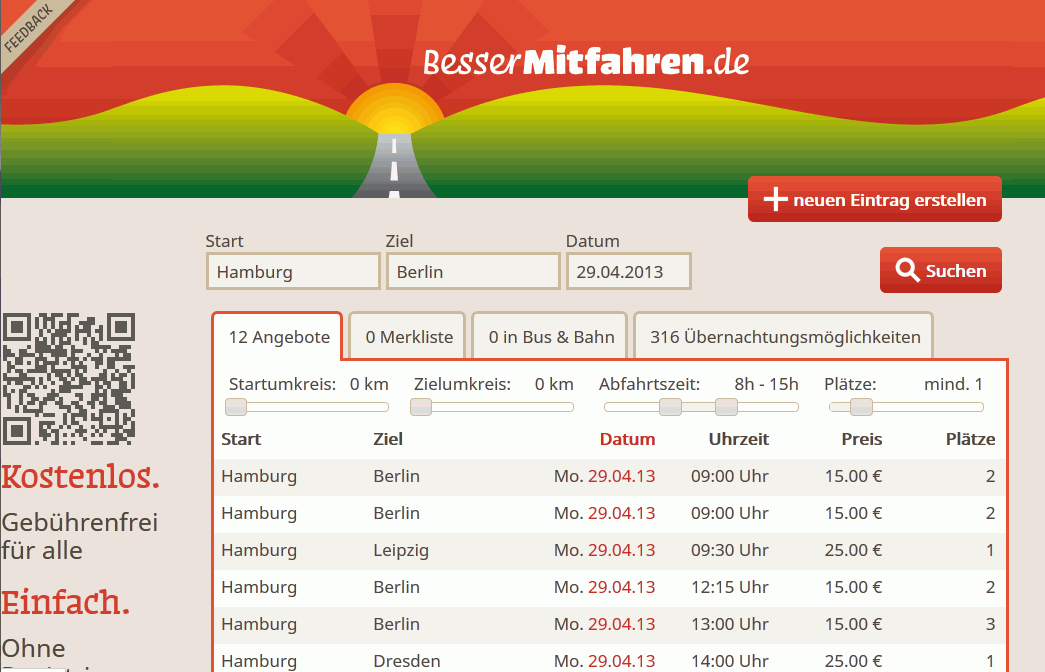Click the Datum field showing 29.04.2013
1045x672 pixels.
tap(628, 272)
